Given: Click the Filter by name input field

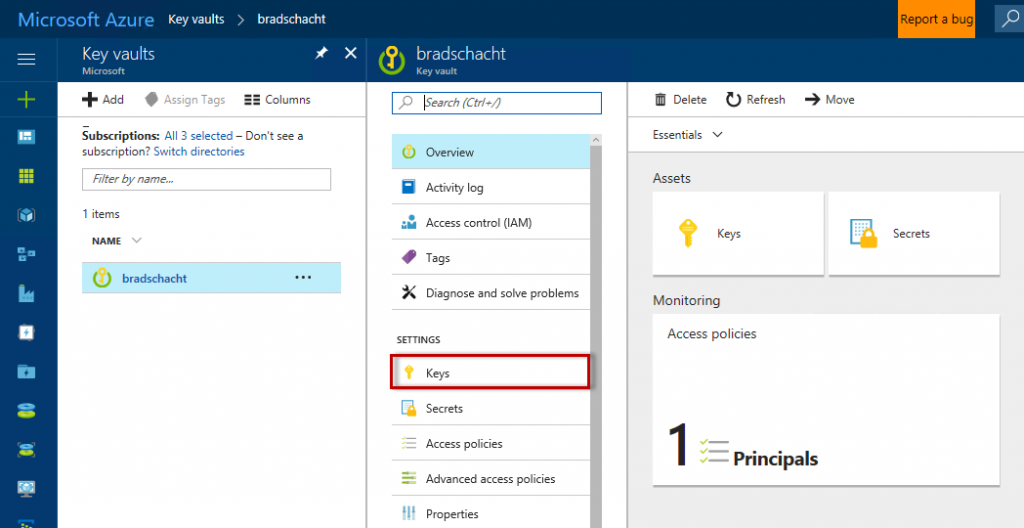Looking at the screenshot, I should tap(206, 179).
